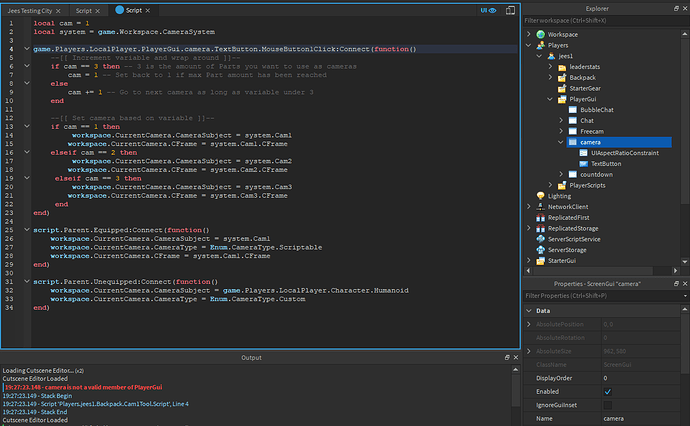
Task: Click the Players service icon
Action: point(540,45)
